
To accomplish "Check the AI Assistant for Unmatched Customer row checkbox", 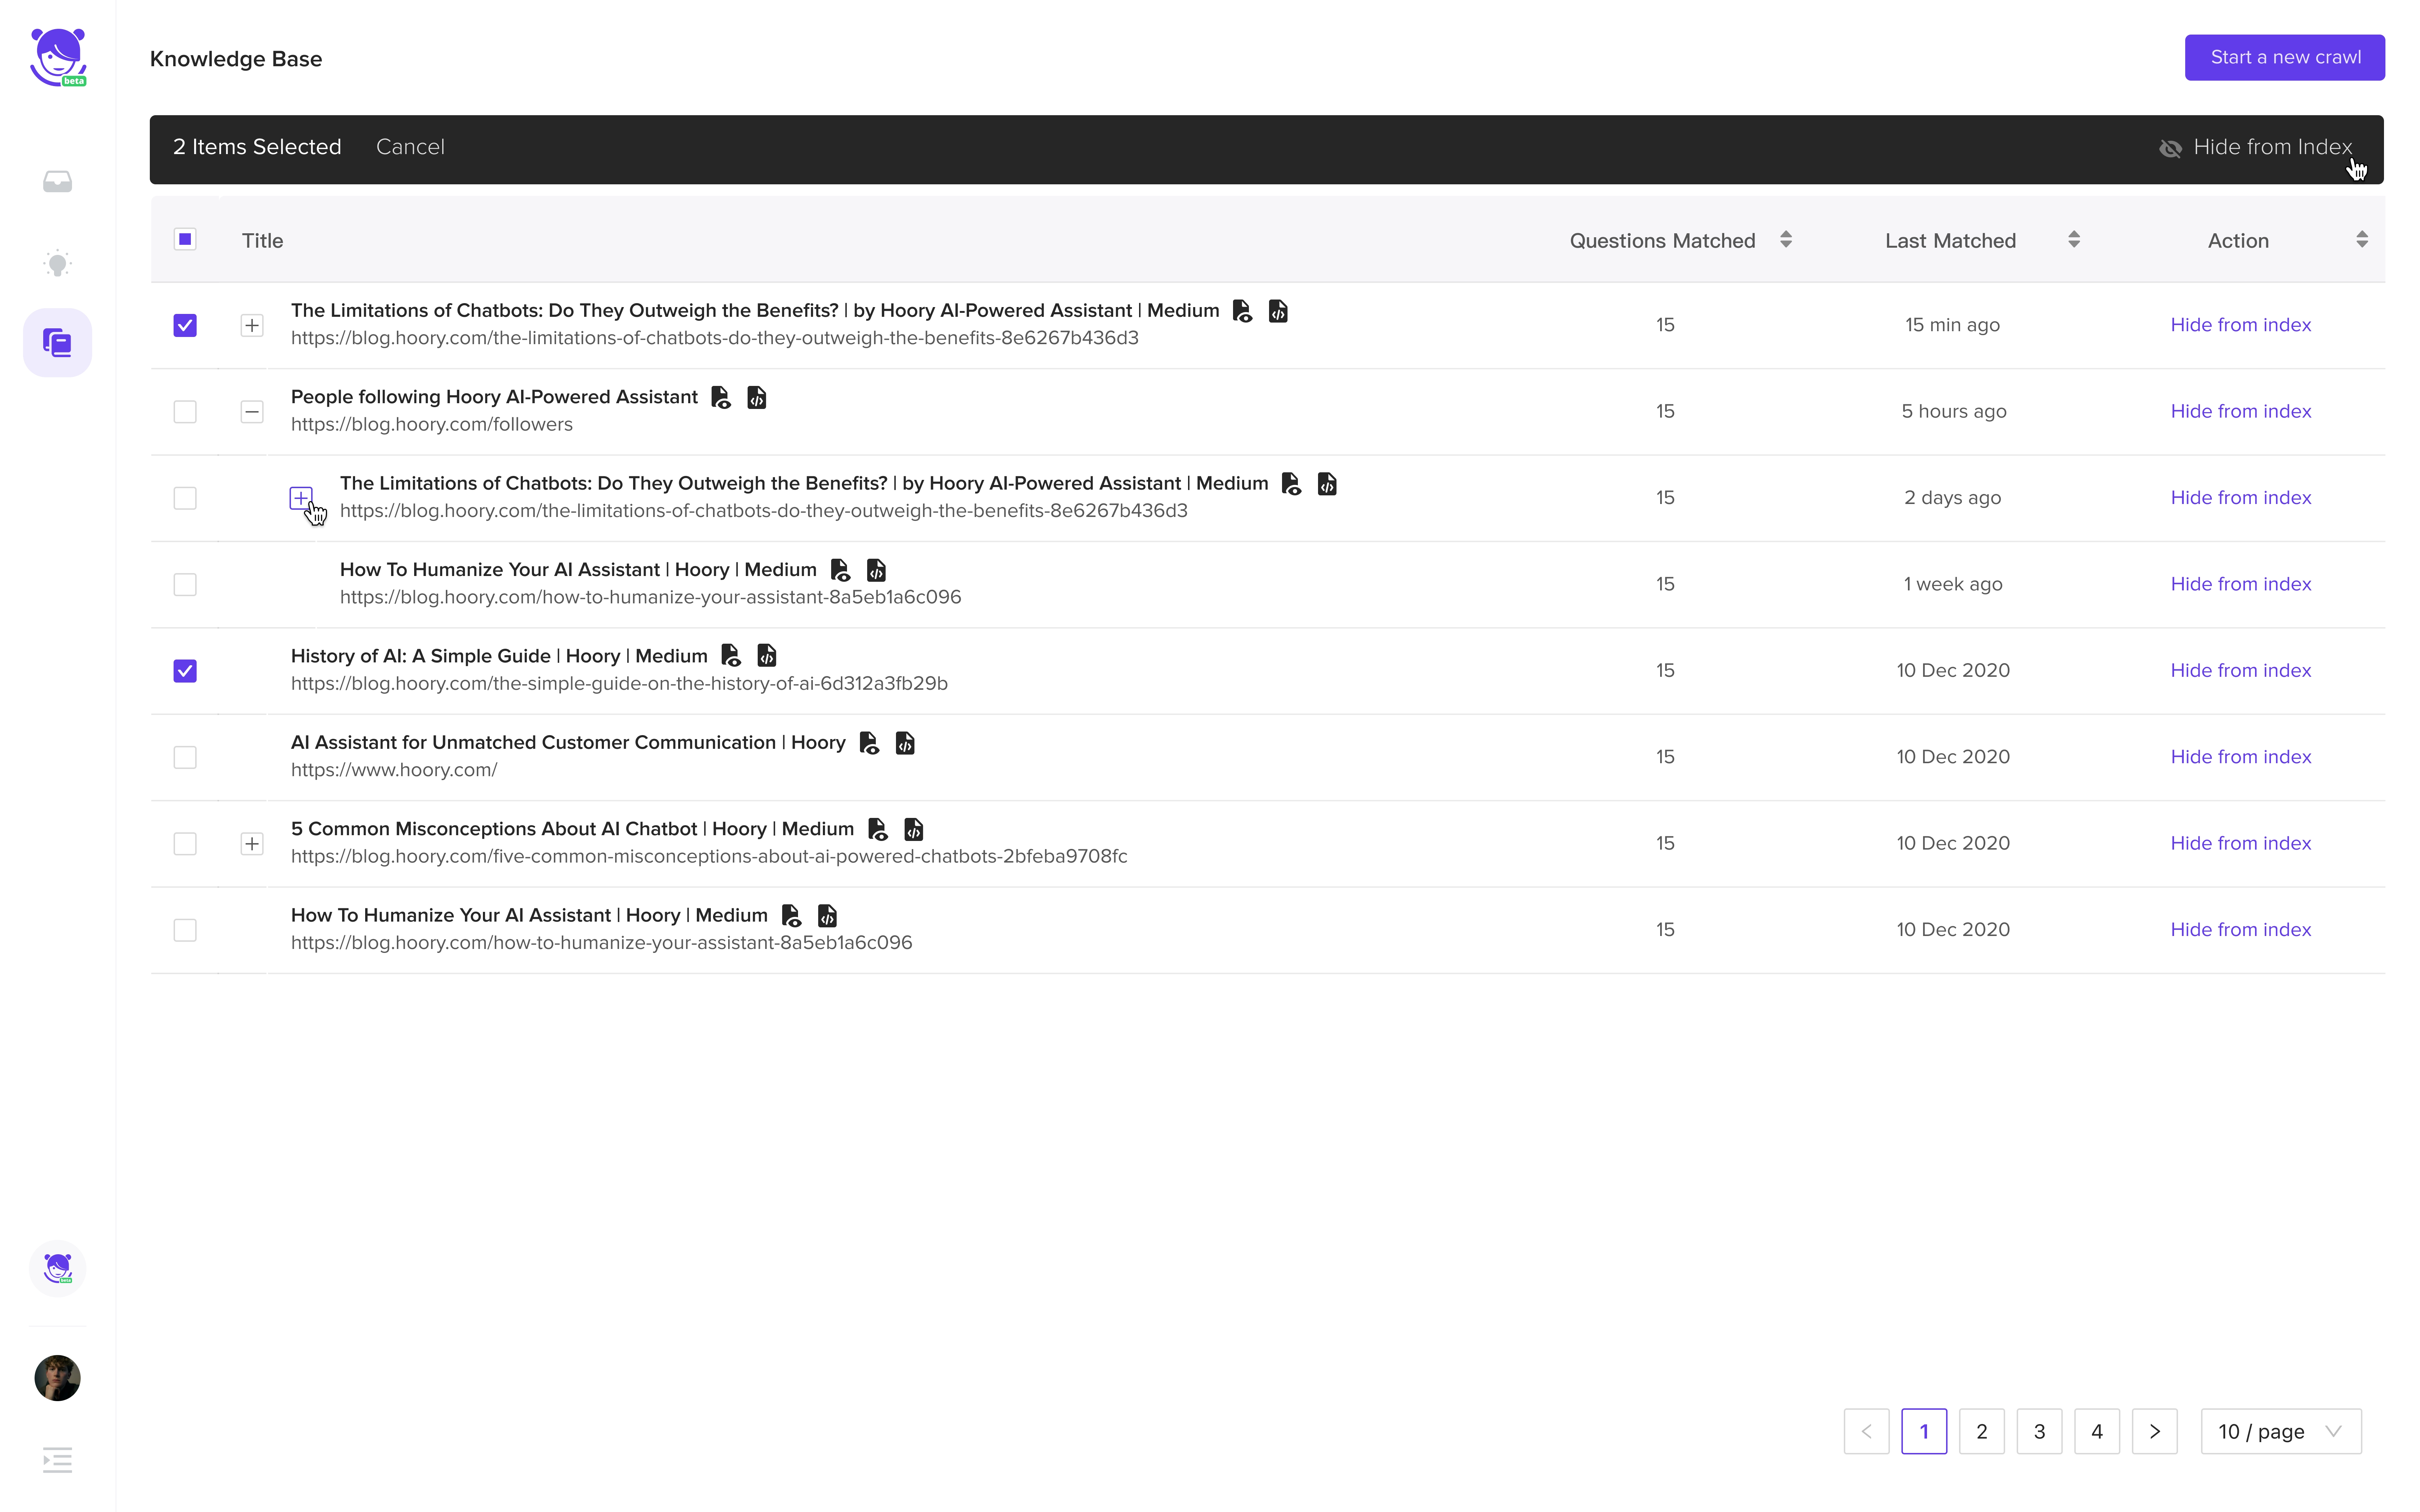I will coord(185,757).
